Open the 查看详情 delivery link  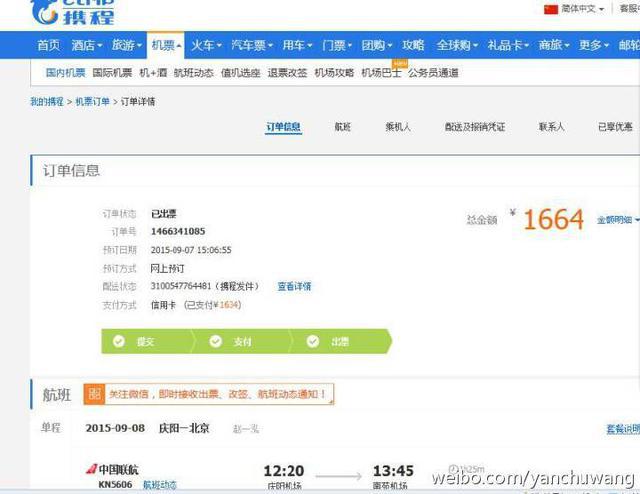point(294,286)
